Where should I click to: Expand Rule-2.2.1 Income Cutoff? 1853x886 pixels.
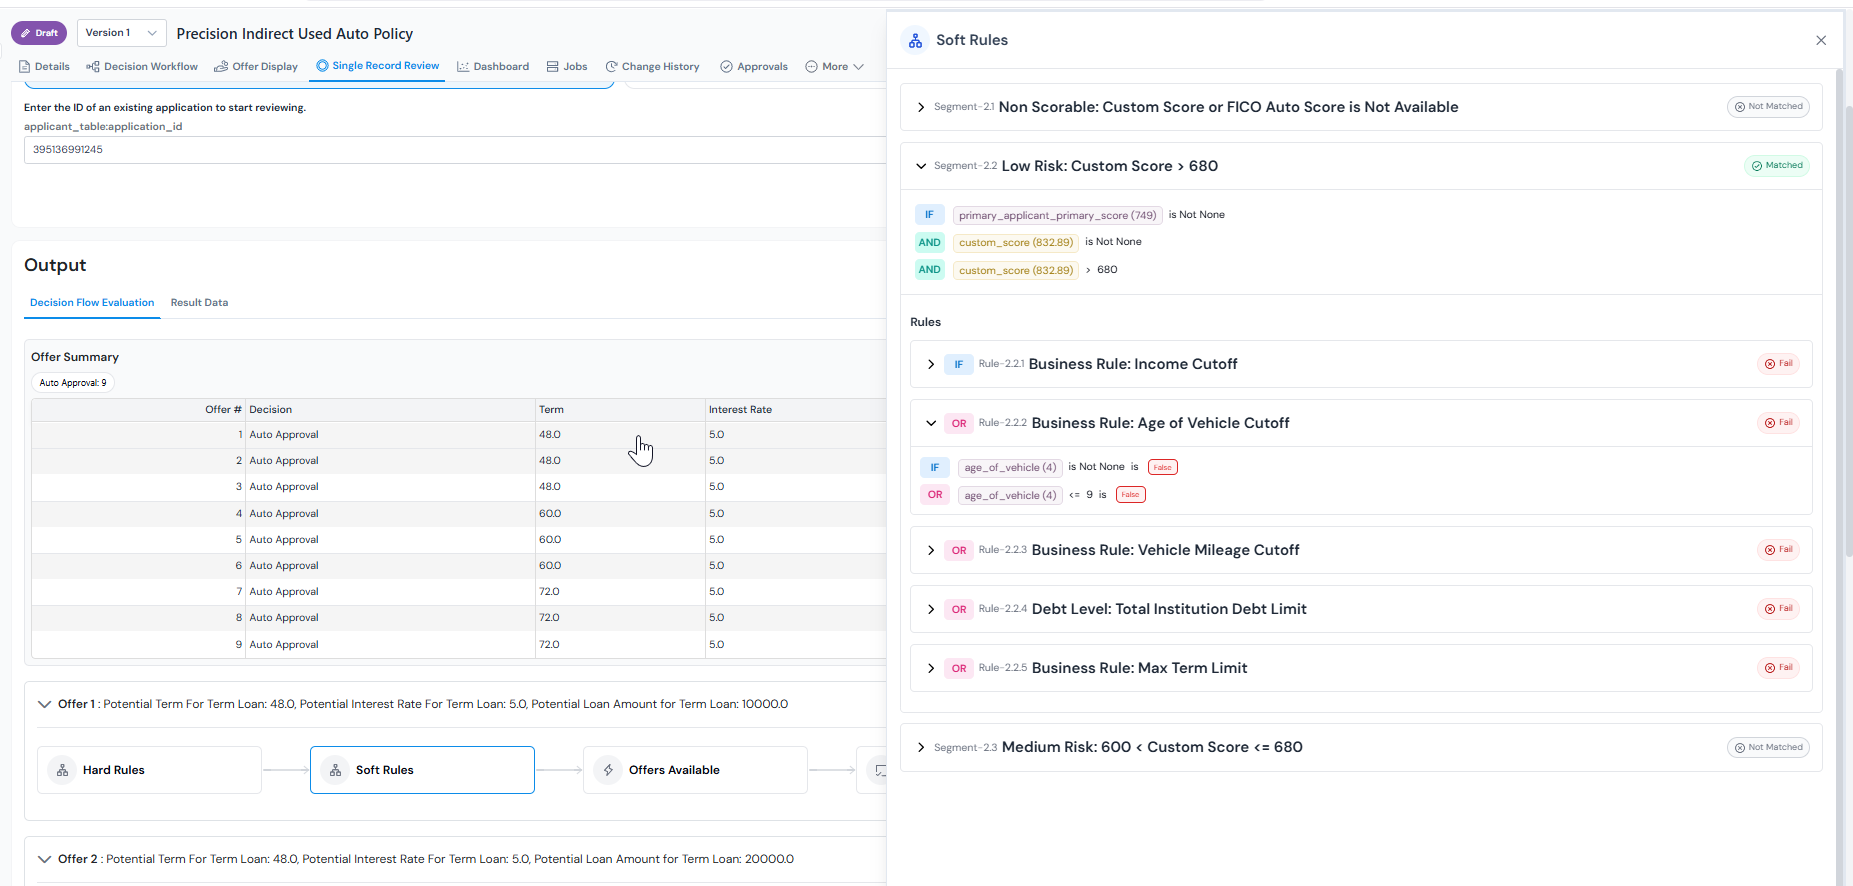(931, 364)
